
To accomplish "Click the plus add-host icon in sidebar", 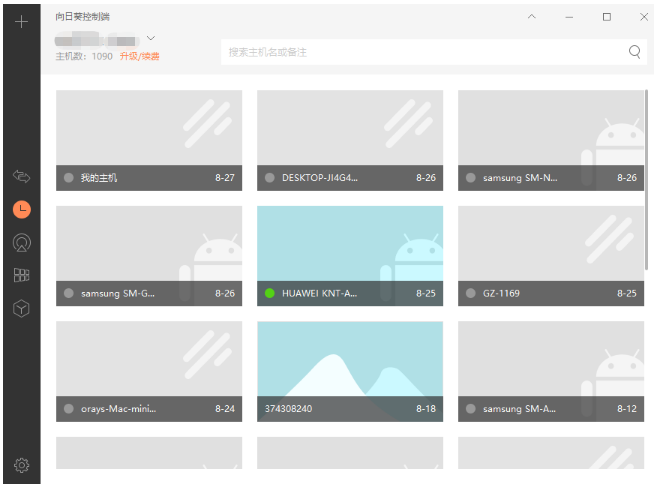I will coord(21,21).
